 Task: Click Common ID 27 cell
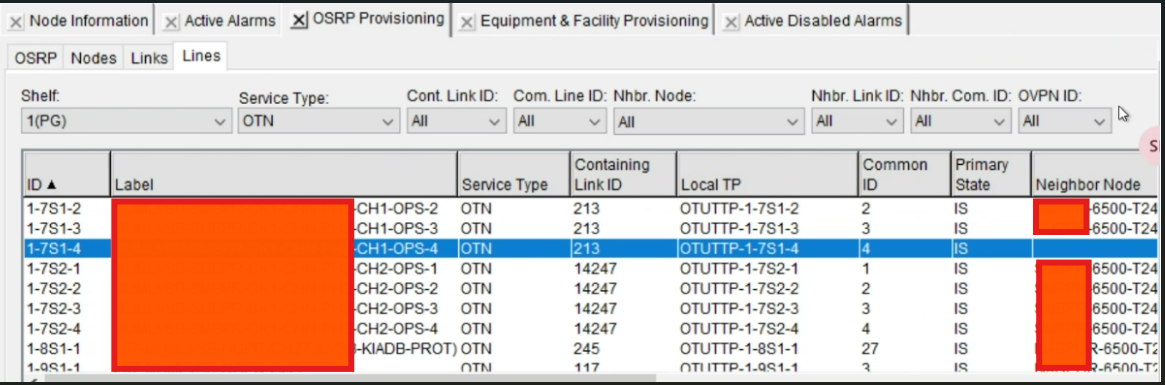pos(905,349)
